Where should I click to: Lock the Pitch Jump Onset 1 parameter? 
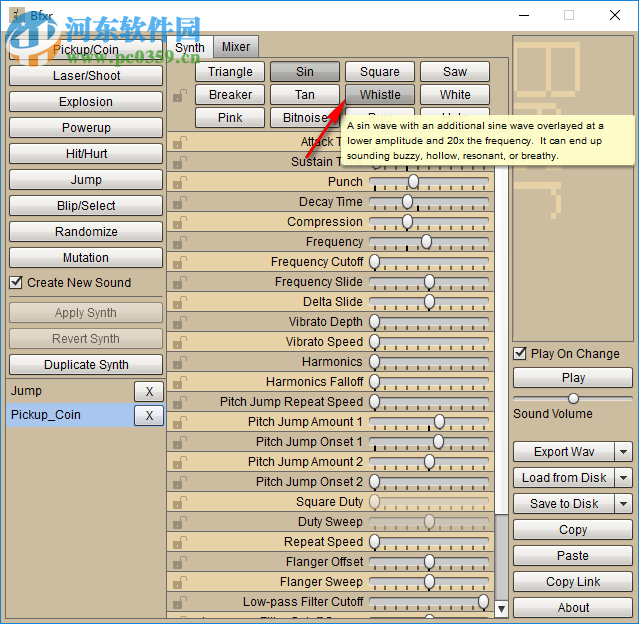tap(180, 442)
